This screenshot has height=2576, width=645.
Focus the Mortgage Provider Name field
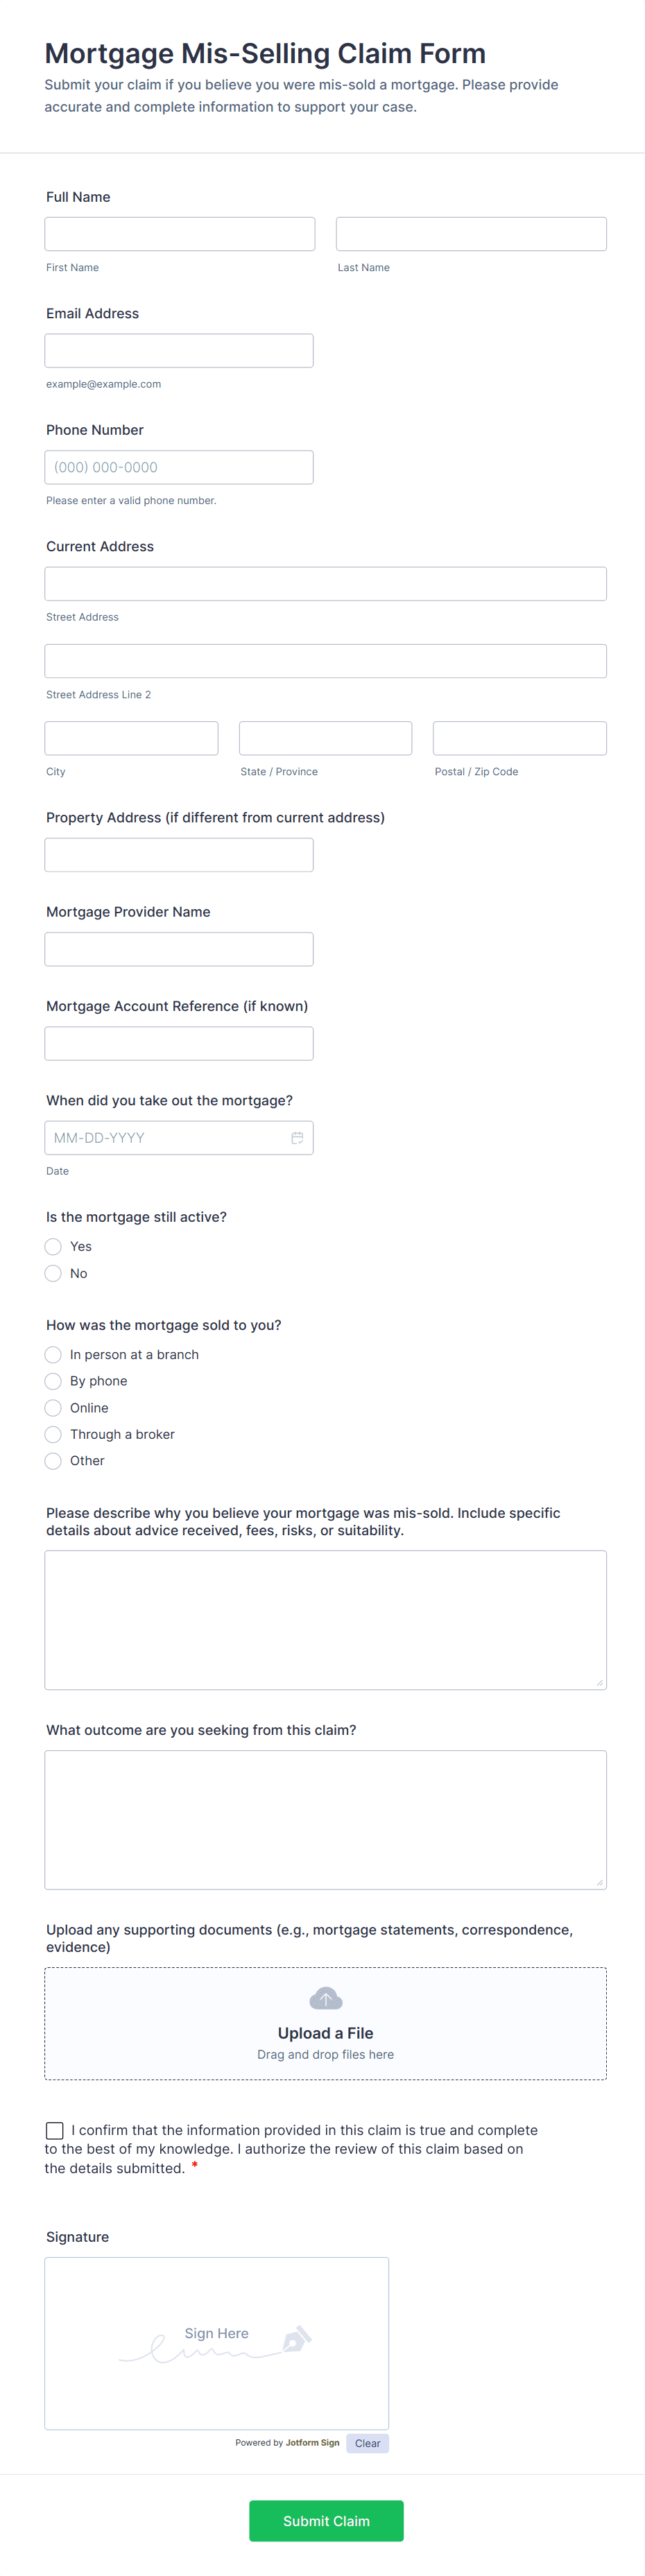coord(179,949)
